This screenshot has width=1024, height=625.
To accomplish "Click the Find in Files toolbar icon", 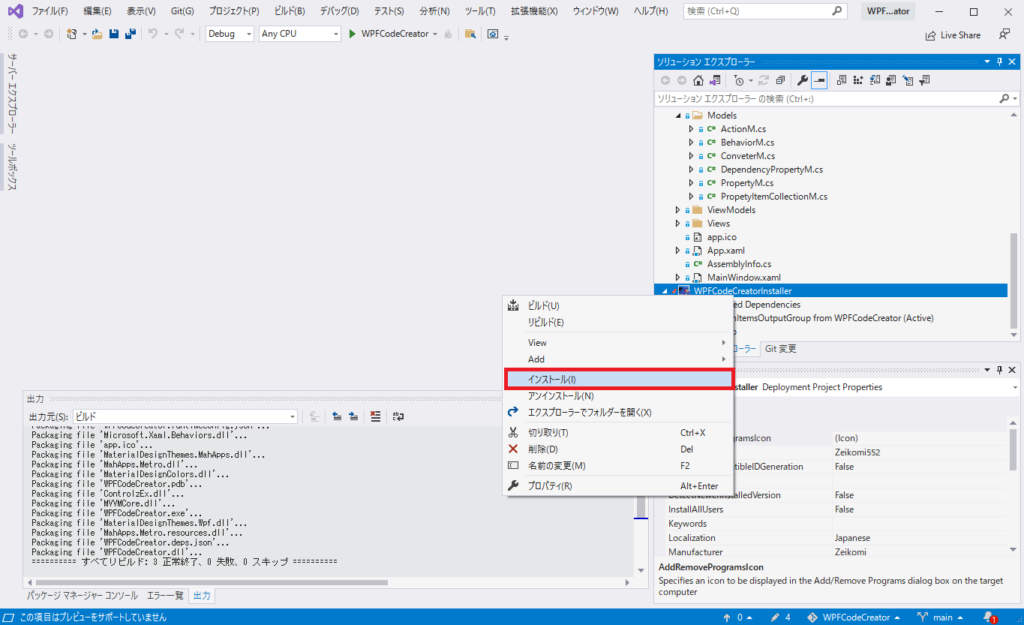I will [470, 34].
